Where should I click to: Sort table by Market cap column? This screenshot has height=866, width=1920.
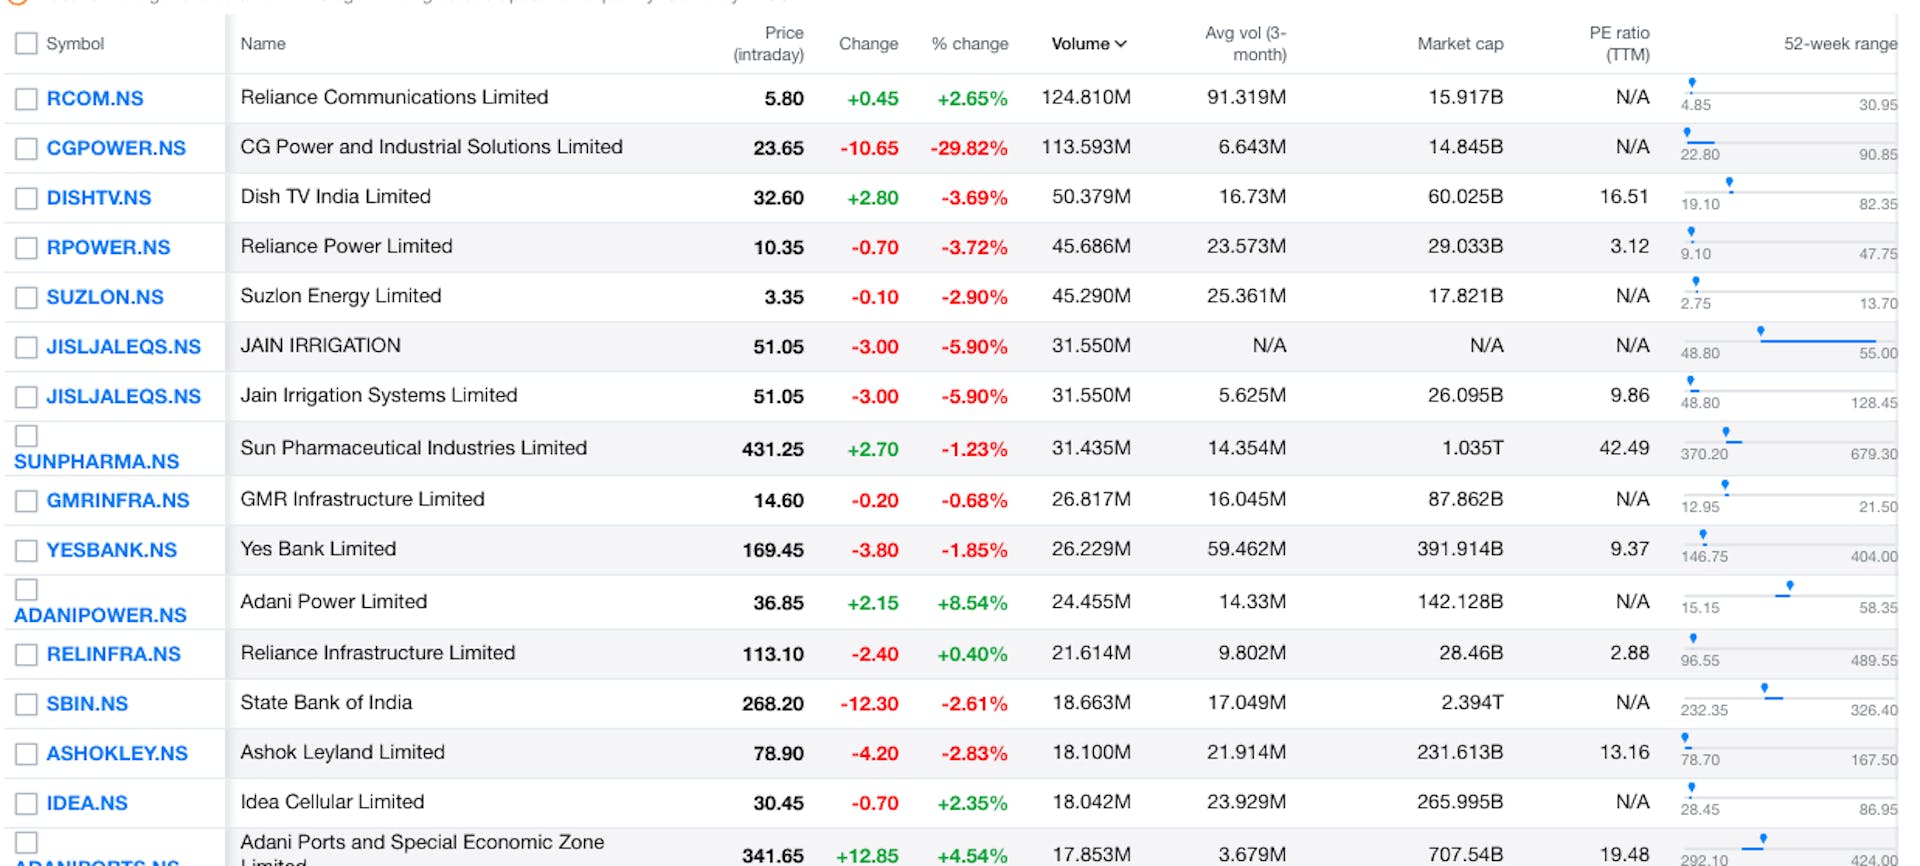click(1459, 44)
